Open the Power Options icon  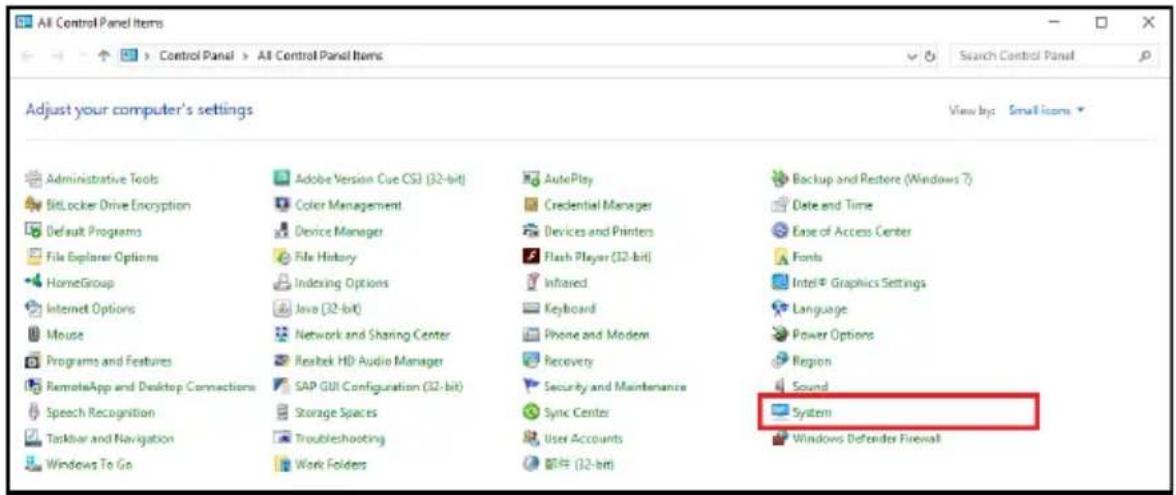click(778, 334)
